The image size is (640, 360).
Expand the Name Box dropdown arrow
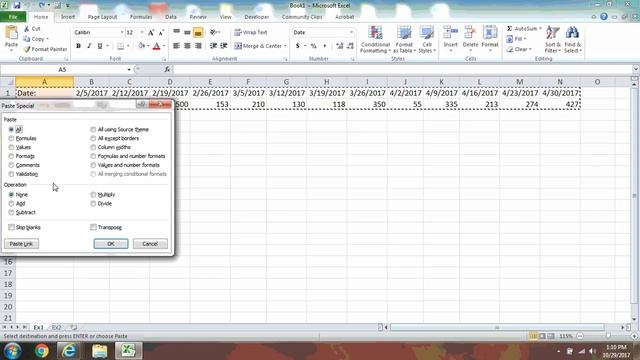(x=129, y=69)
